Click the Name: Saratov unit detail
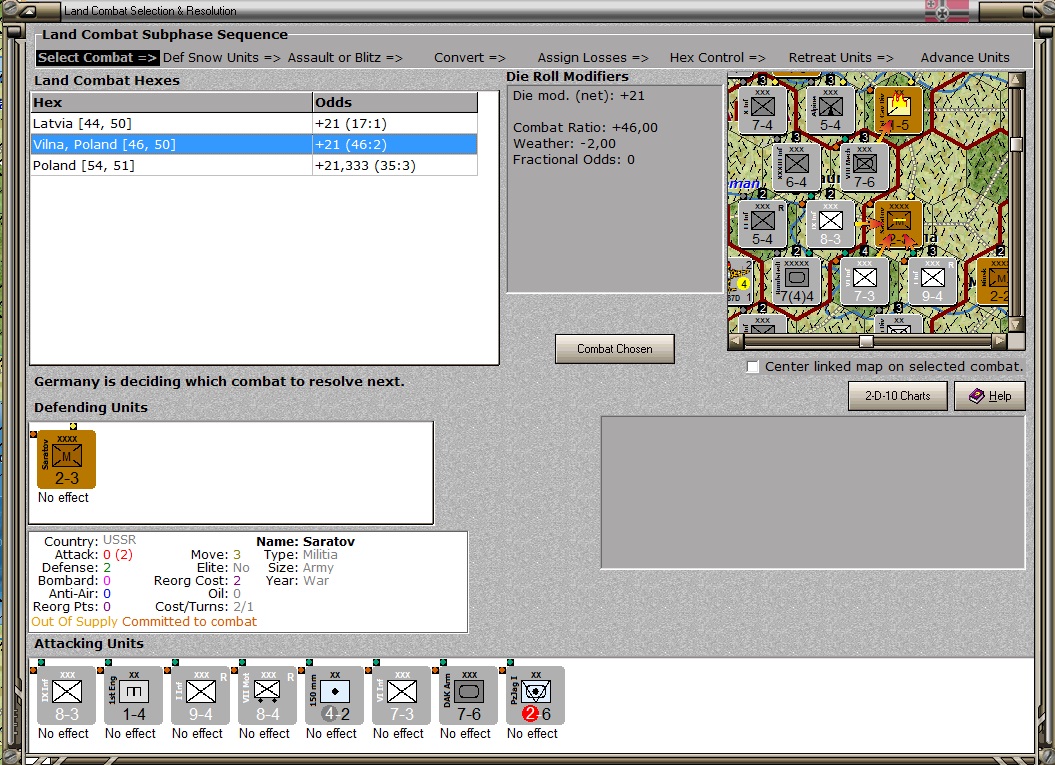The image size is (1055, 765). [x=305, y=542]
